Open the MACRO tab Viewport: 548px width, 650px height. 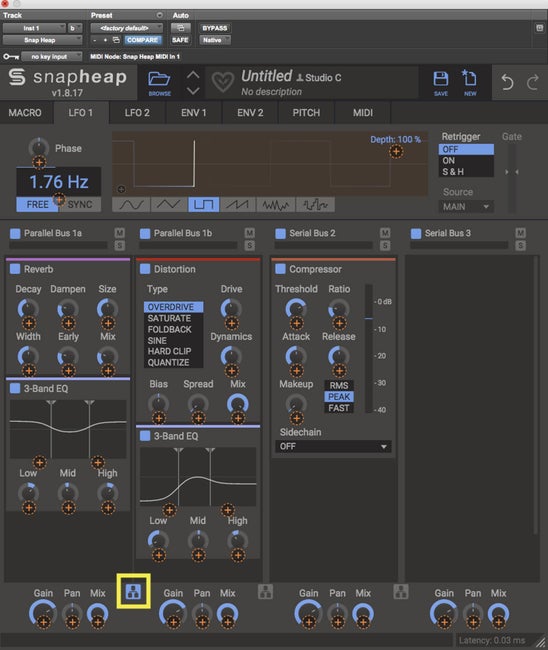[x=25, y=113]
